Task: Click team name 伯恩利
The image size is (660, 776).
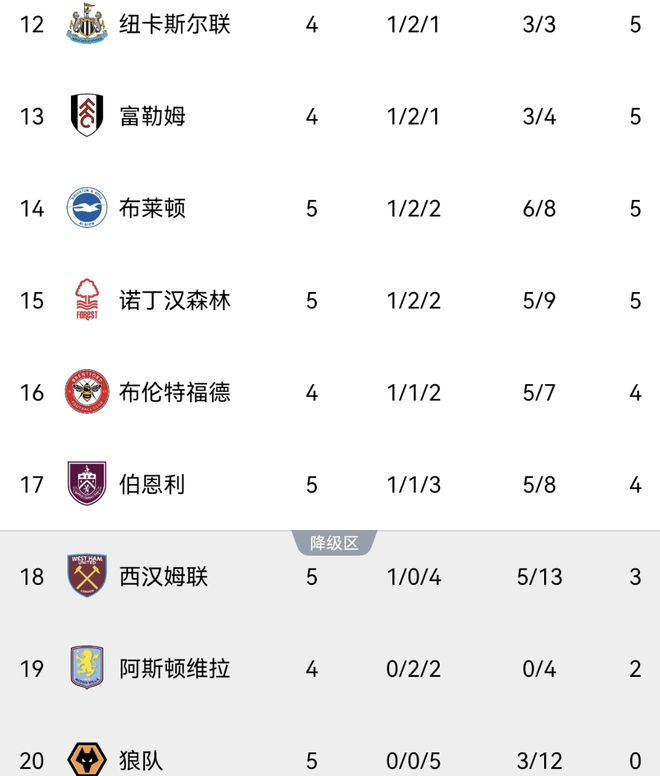Action: [x=152, y=484]
